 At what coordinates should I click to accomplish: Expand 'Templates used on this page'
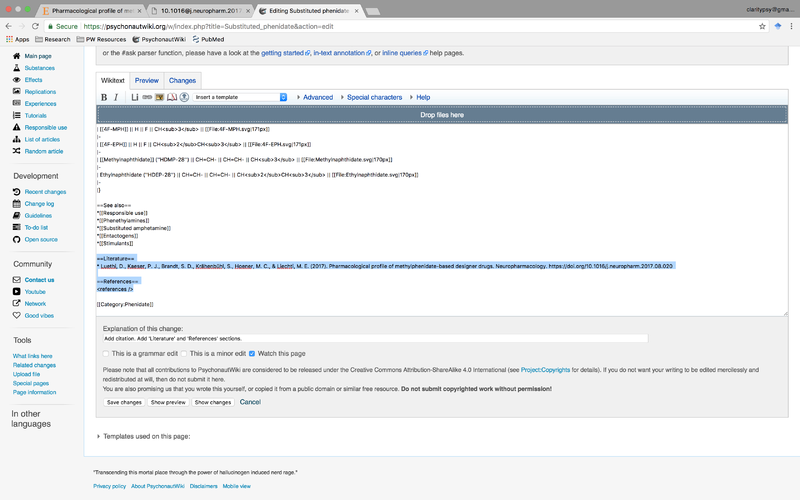coord(144,436)
